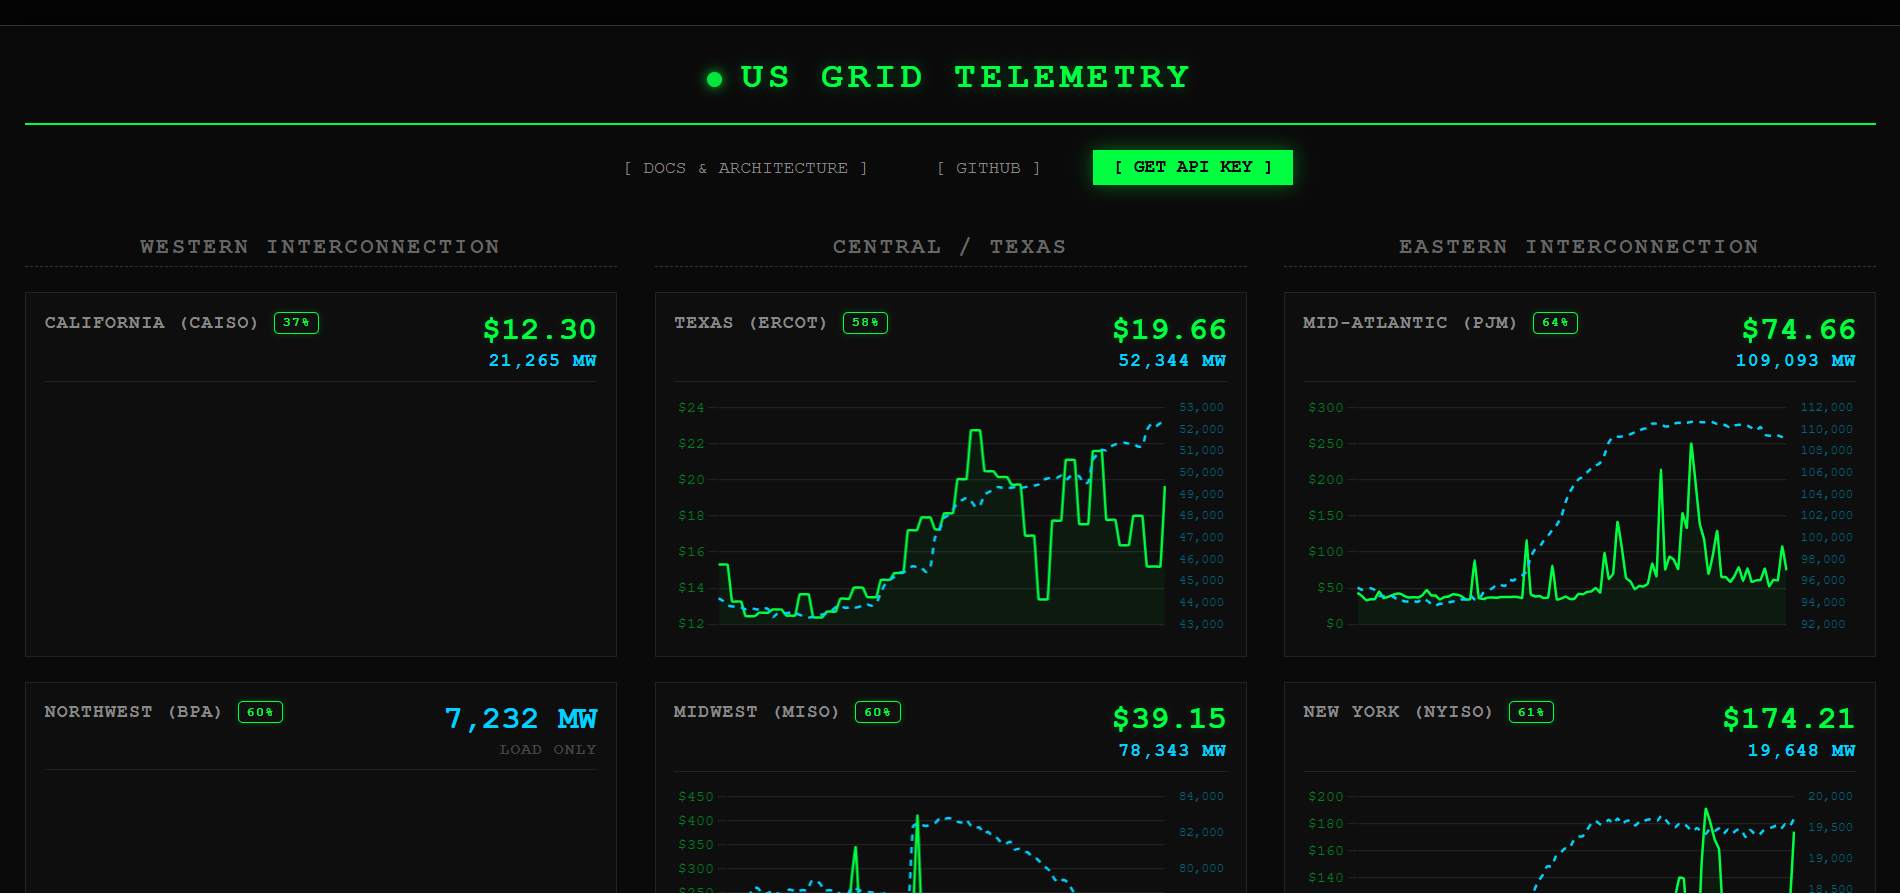This screenshot has width=1900, height=894.
Task: Click the 53,000 axis label in ERCOT chart
Action: pos(1201,407)
